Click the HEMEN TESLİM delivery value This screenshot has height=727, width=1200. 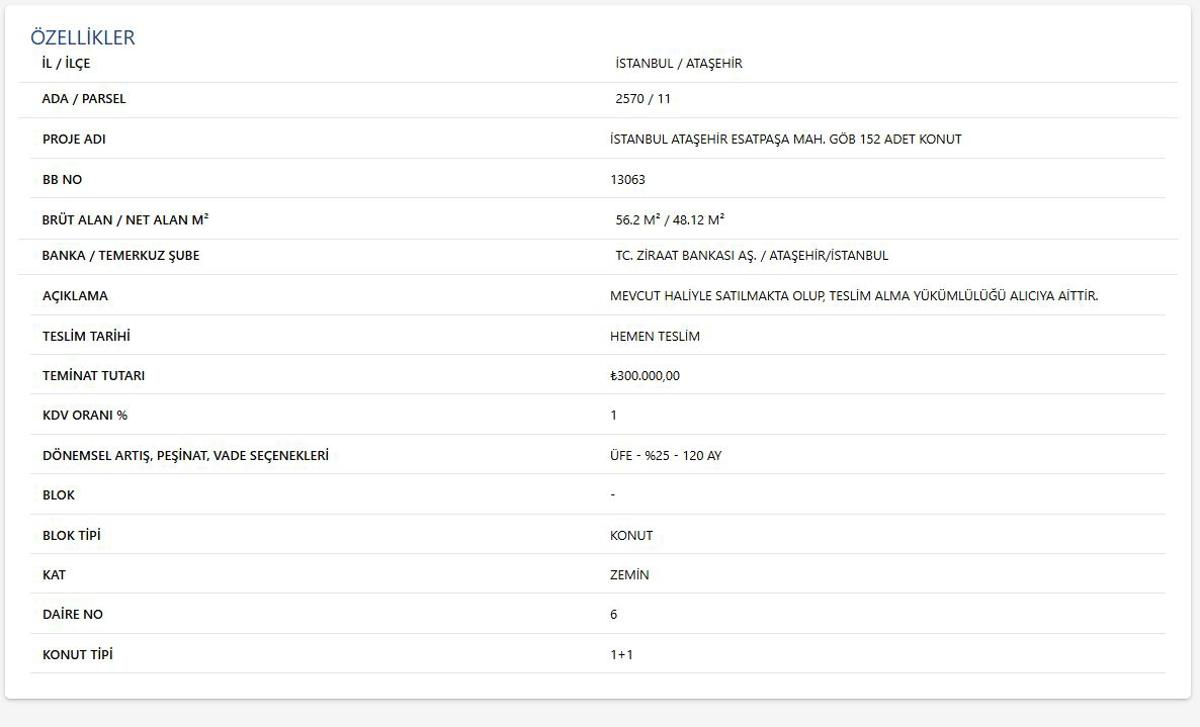[654, 336]
